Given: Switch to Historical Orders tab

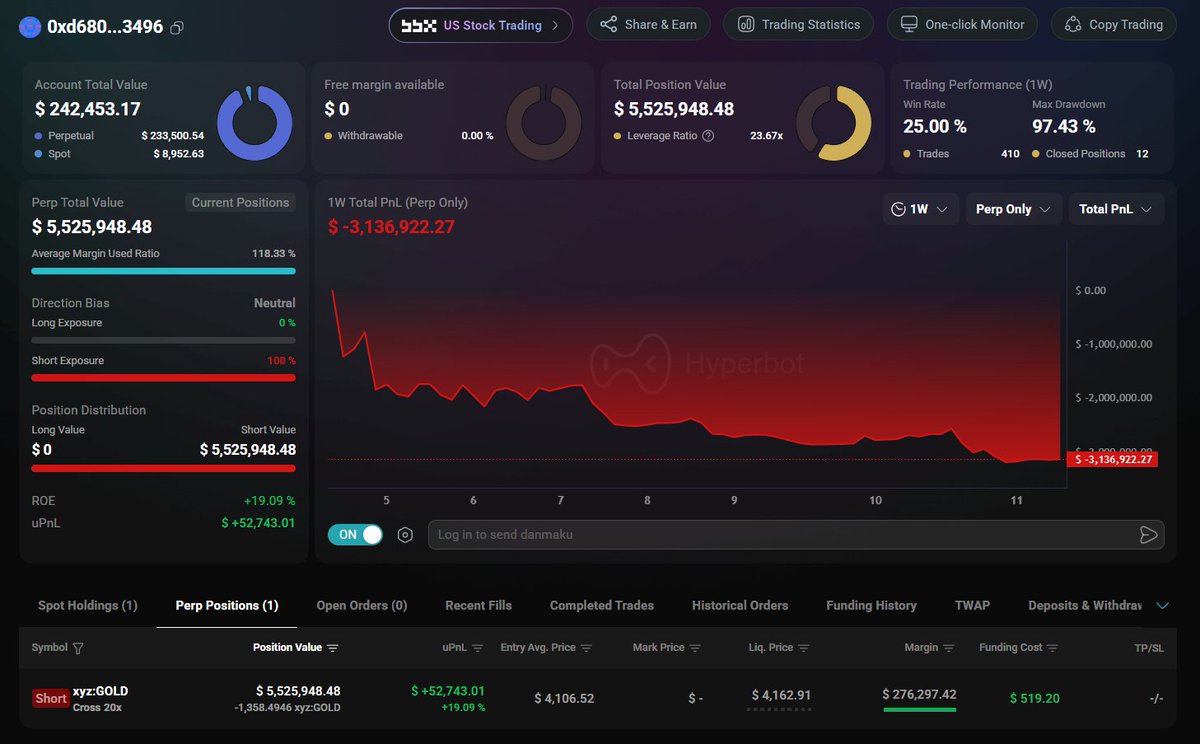Looking at the screenshot, I should [x=740, y=605].
